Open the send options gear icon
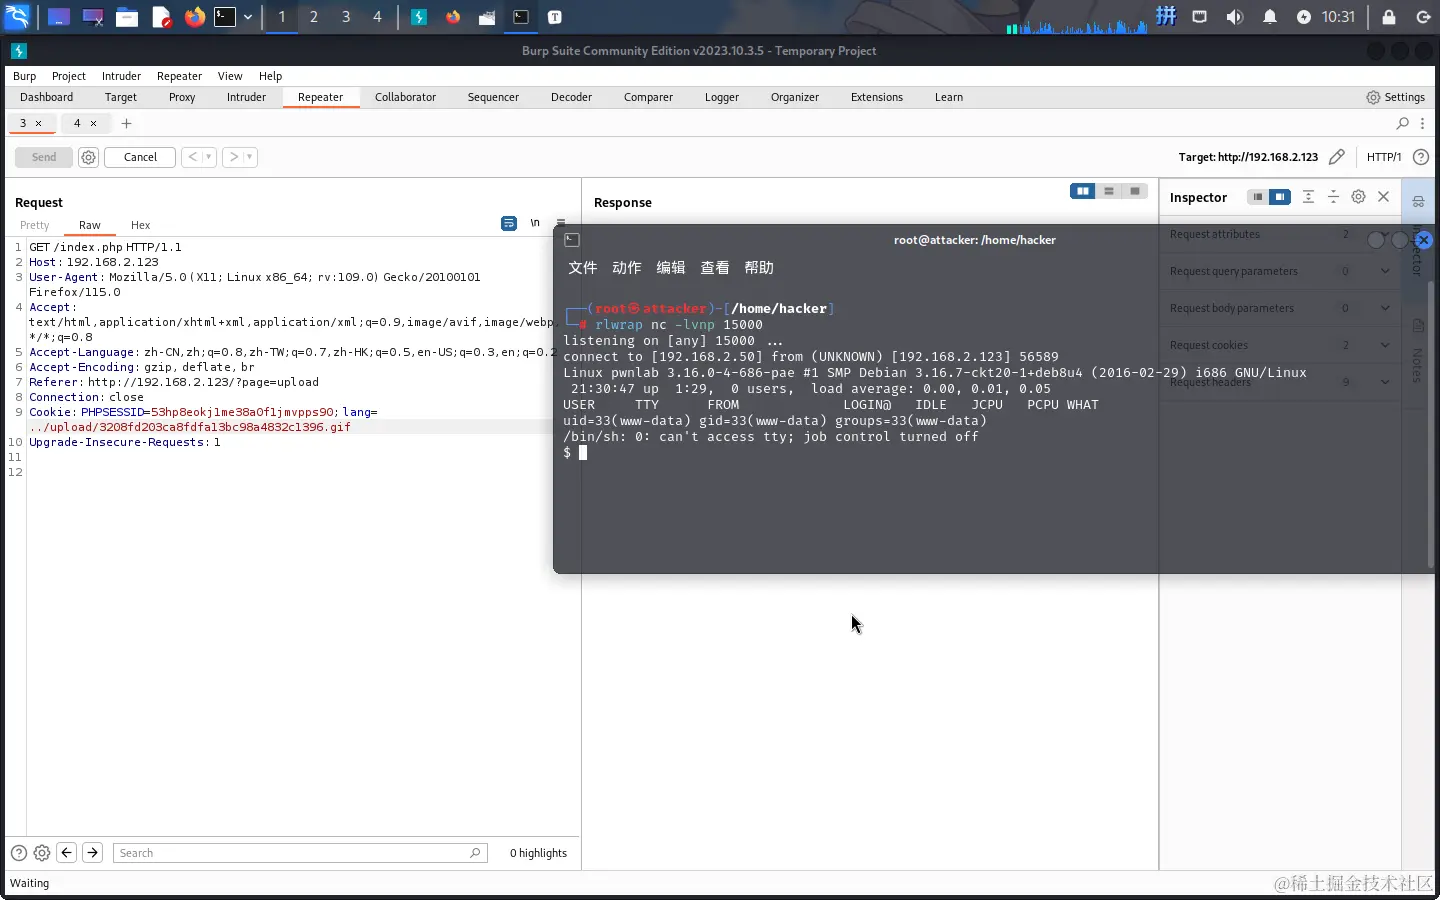Viewport: 1440px width, 900px height. [x=88, y=157]
